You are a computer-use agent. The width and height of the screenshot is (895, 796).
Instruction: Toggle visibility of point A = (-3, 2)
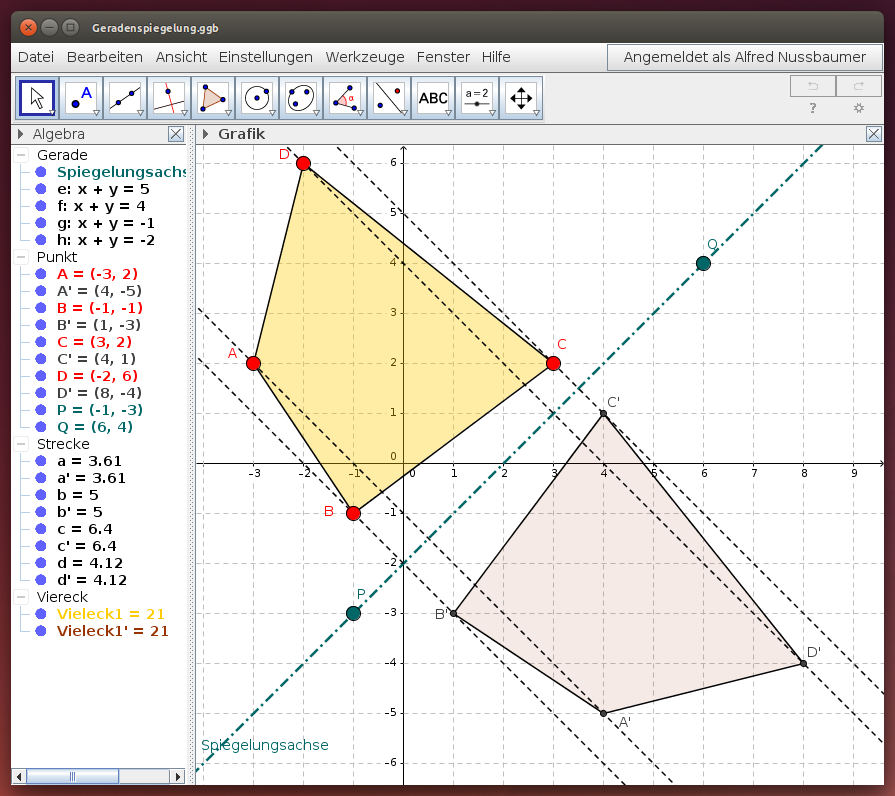point(41,274)
